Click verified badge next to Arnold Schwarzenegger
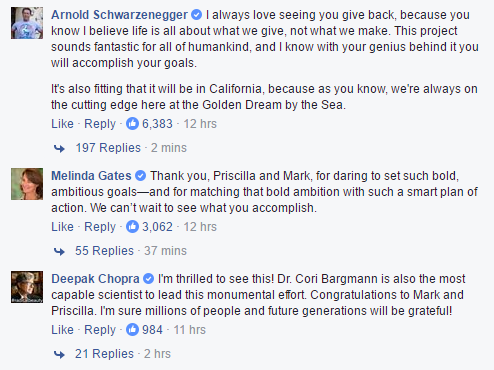This screenshot has height=370, width=494. [197, 15]
